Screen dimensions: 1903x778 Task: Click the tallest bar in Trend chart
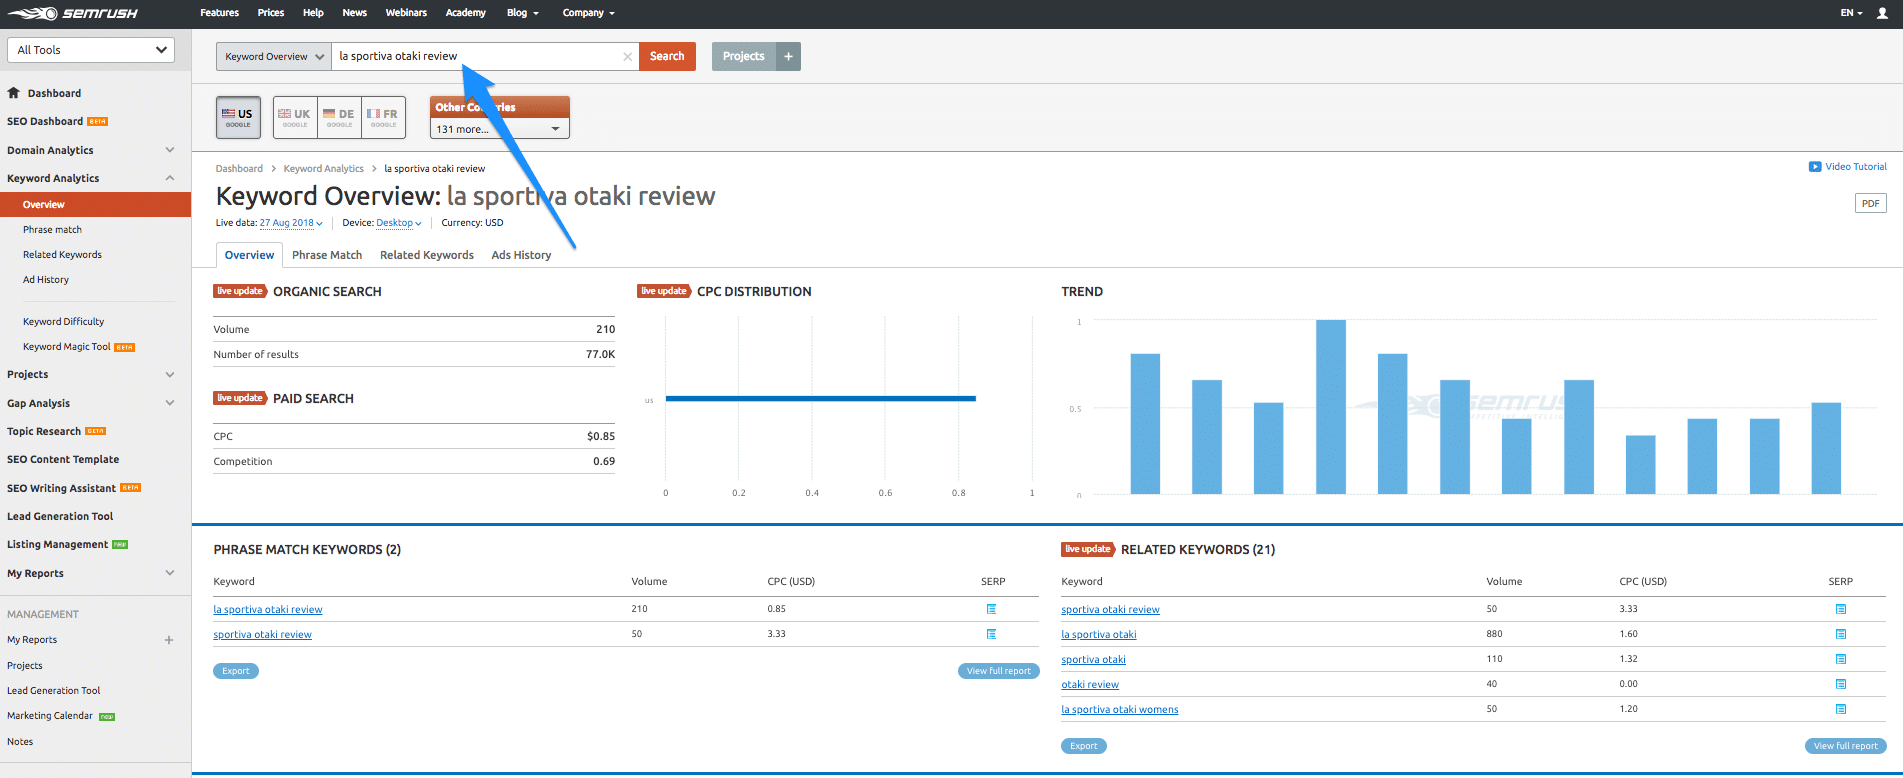[1330, 407]
